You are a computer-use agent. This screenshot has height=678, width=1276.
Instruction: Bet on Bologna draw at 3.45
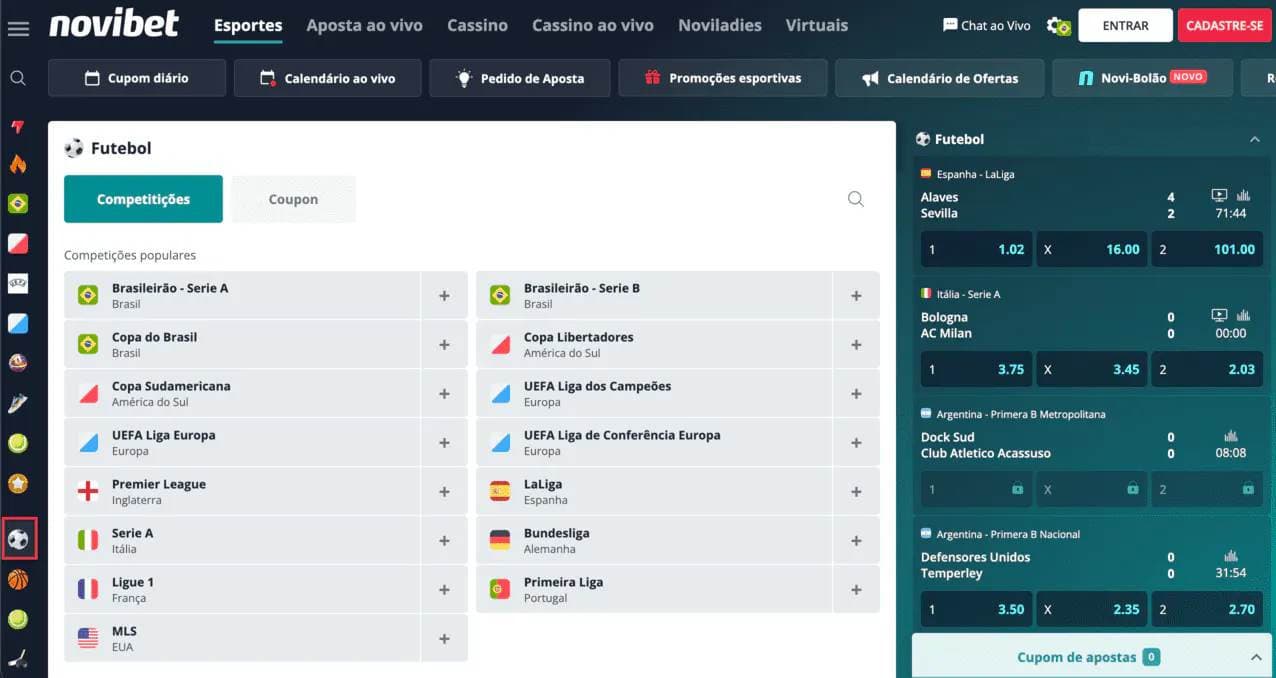pyautogui.click(x=1092, y=369)
